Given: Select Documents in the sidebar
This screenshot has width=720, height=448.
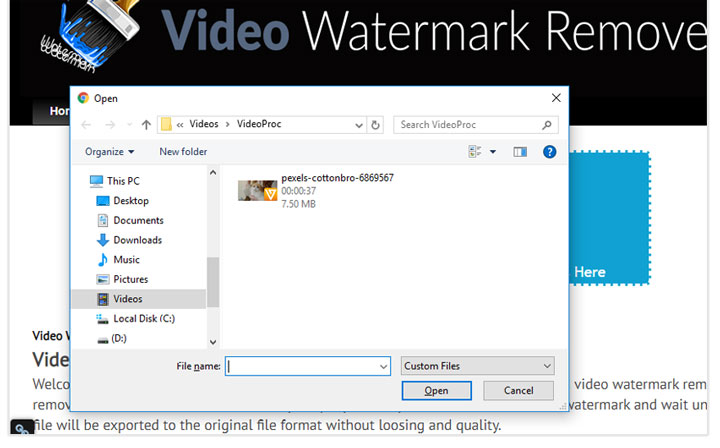Looking at the screenshot, I should [x=130, y=220].
